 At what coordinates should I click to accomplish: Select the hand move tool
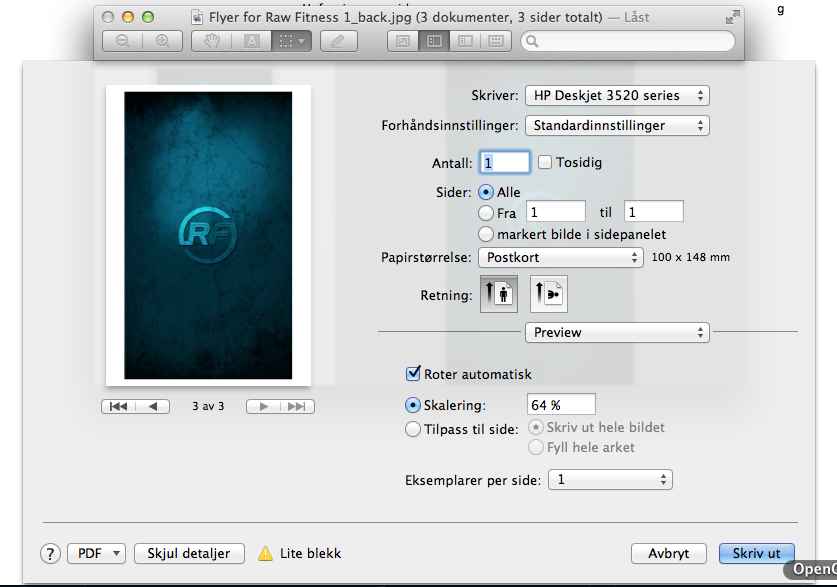pos(212,41)
